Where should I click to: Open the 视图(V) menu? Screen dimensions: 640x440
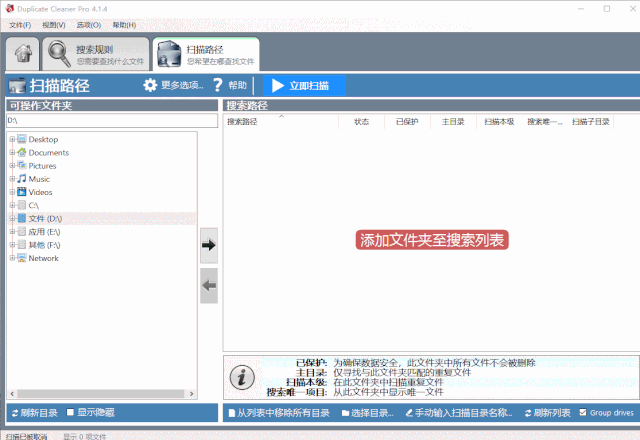tap(53, 25)
